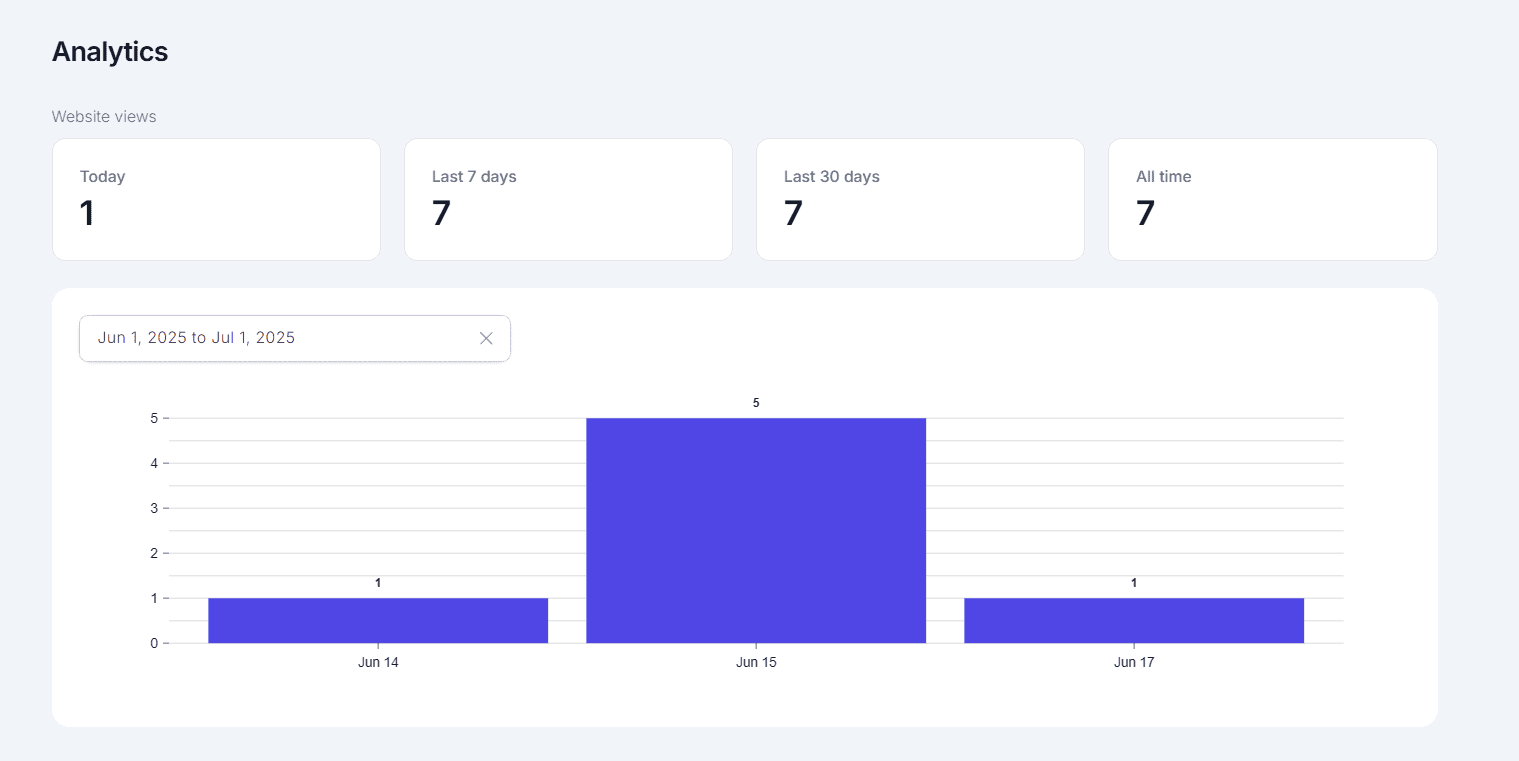Click the Jun 14 x-axis label
This screenshot has height=761, width=1519.
[x=378, y=662]
